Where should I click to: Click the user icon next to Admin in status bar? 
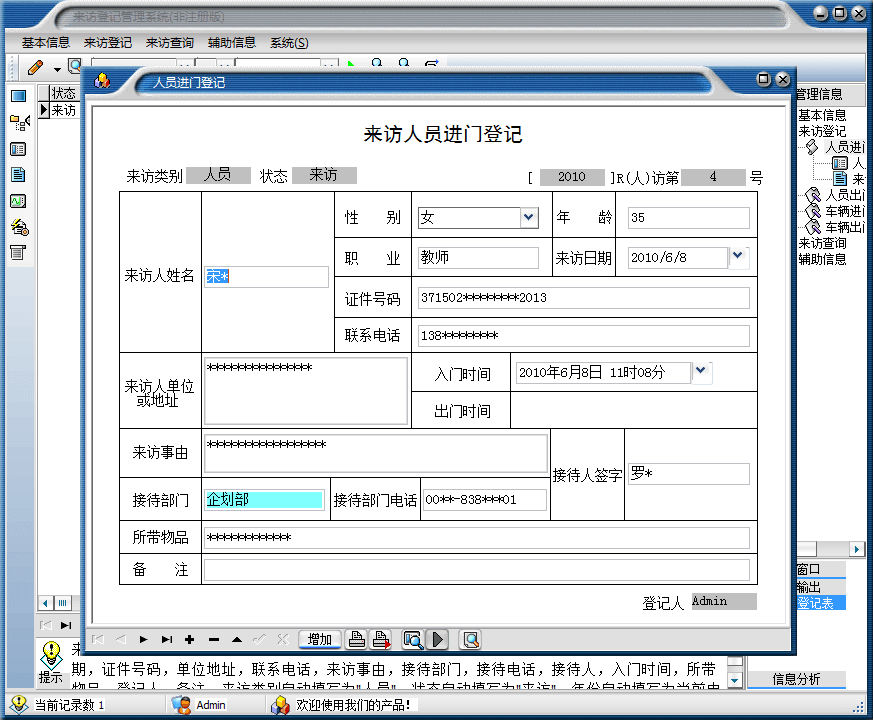(x=182, y=705)
